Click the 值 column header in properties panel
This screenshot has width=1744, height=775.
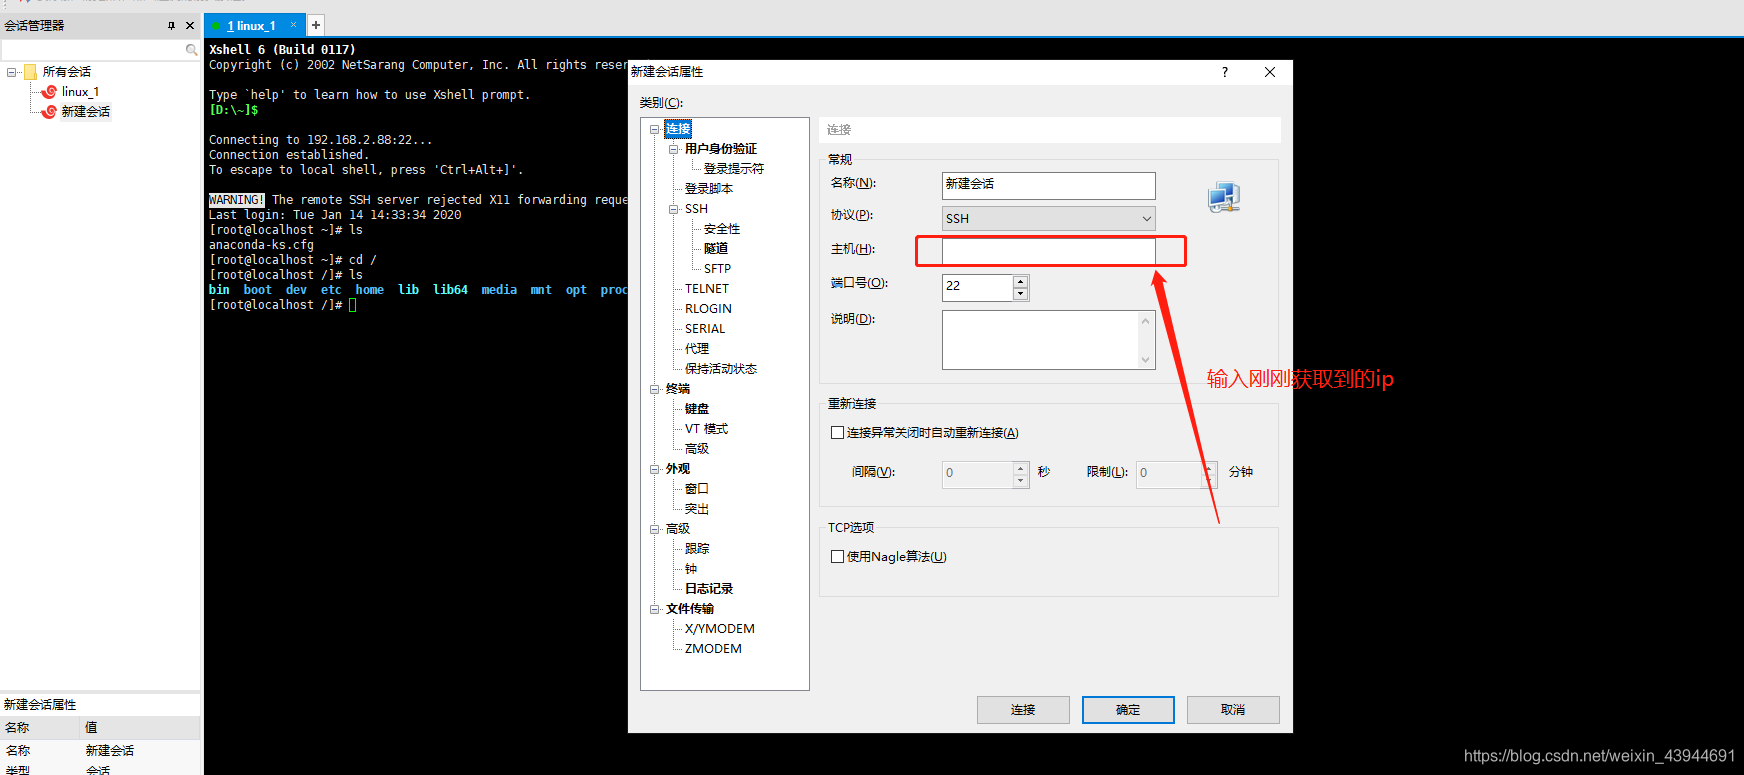pyautogui.click(x=140, y=728)
